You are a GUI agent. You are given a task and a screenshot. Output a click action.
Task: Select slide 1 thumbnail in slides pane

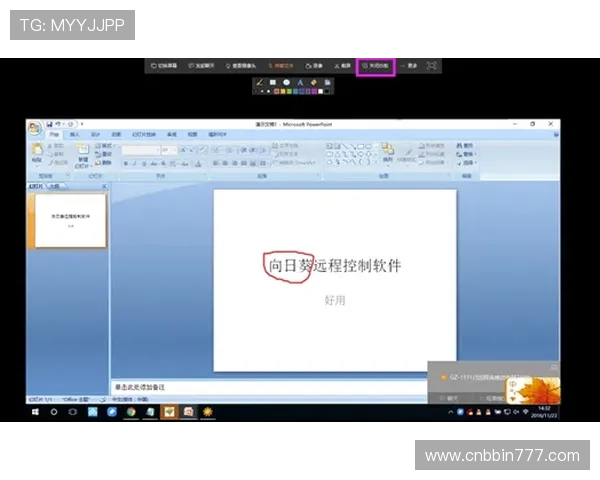point(70,220)
